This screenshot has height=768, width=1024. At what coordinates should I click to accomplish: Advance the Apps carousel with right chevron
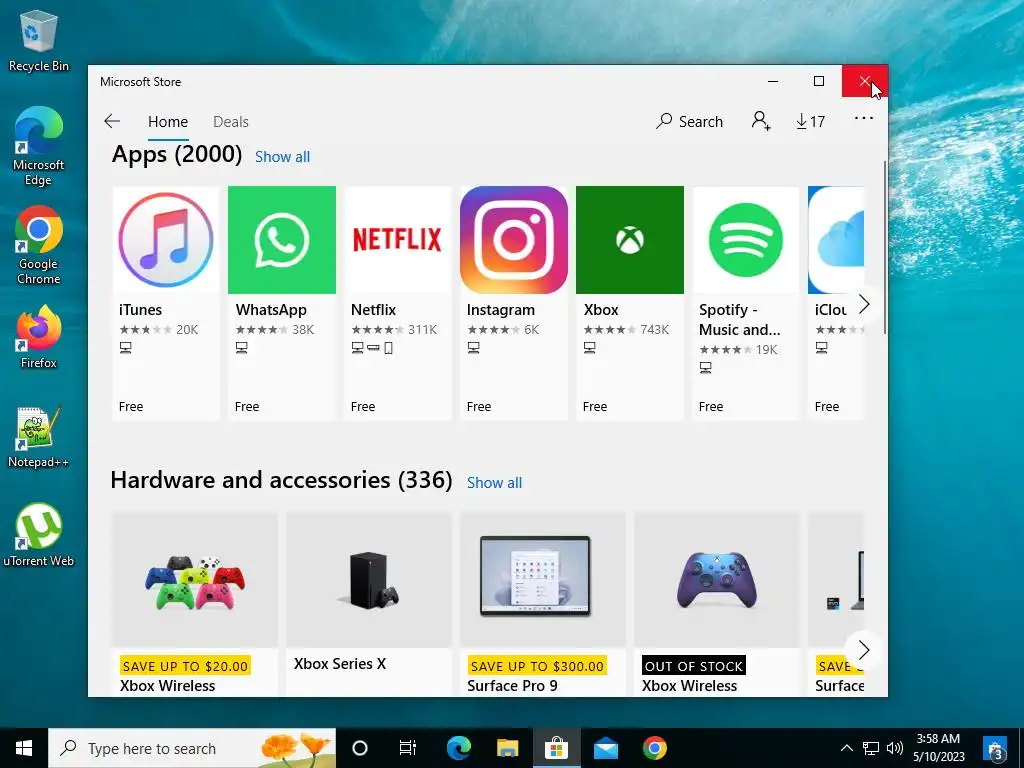click(863, 304)
